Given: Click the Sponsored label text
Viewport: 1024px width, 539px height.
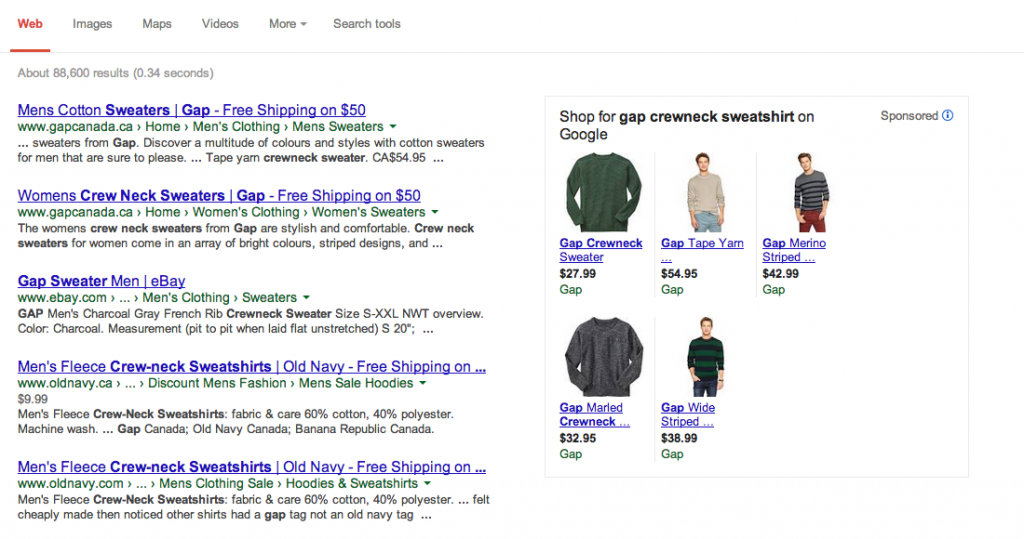Looking at the screenshot, I should pos(909,116).
